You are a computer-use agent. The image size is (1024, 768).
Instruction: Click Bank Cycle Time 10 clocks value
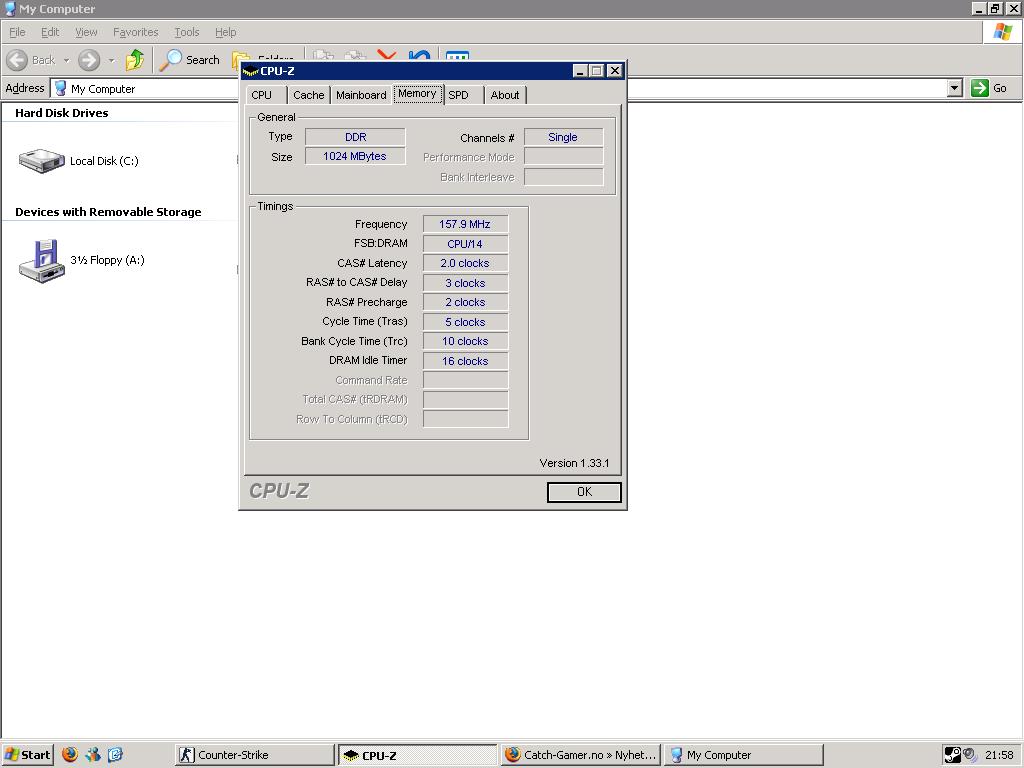(x=465, y=341)
